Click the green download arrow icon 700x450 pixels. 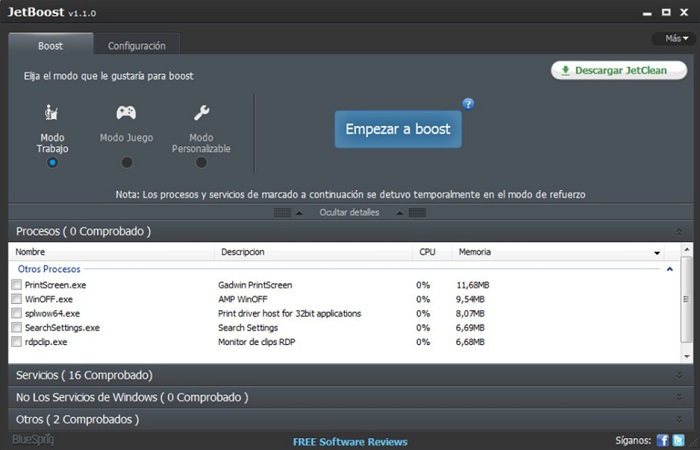(565, 71)
